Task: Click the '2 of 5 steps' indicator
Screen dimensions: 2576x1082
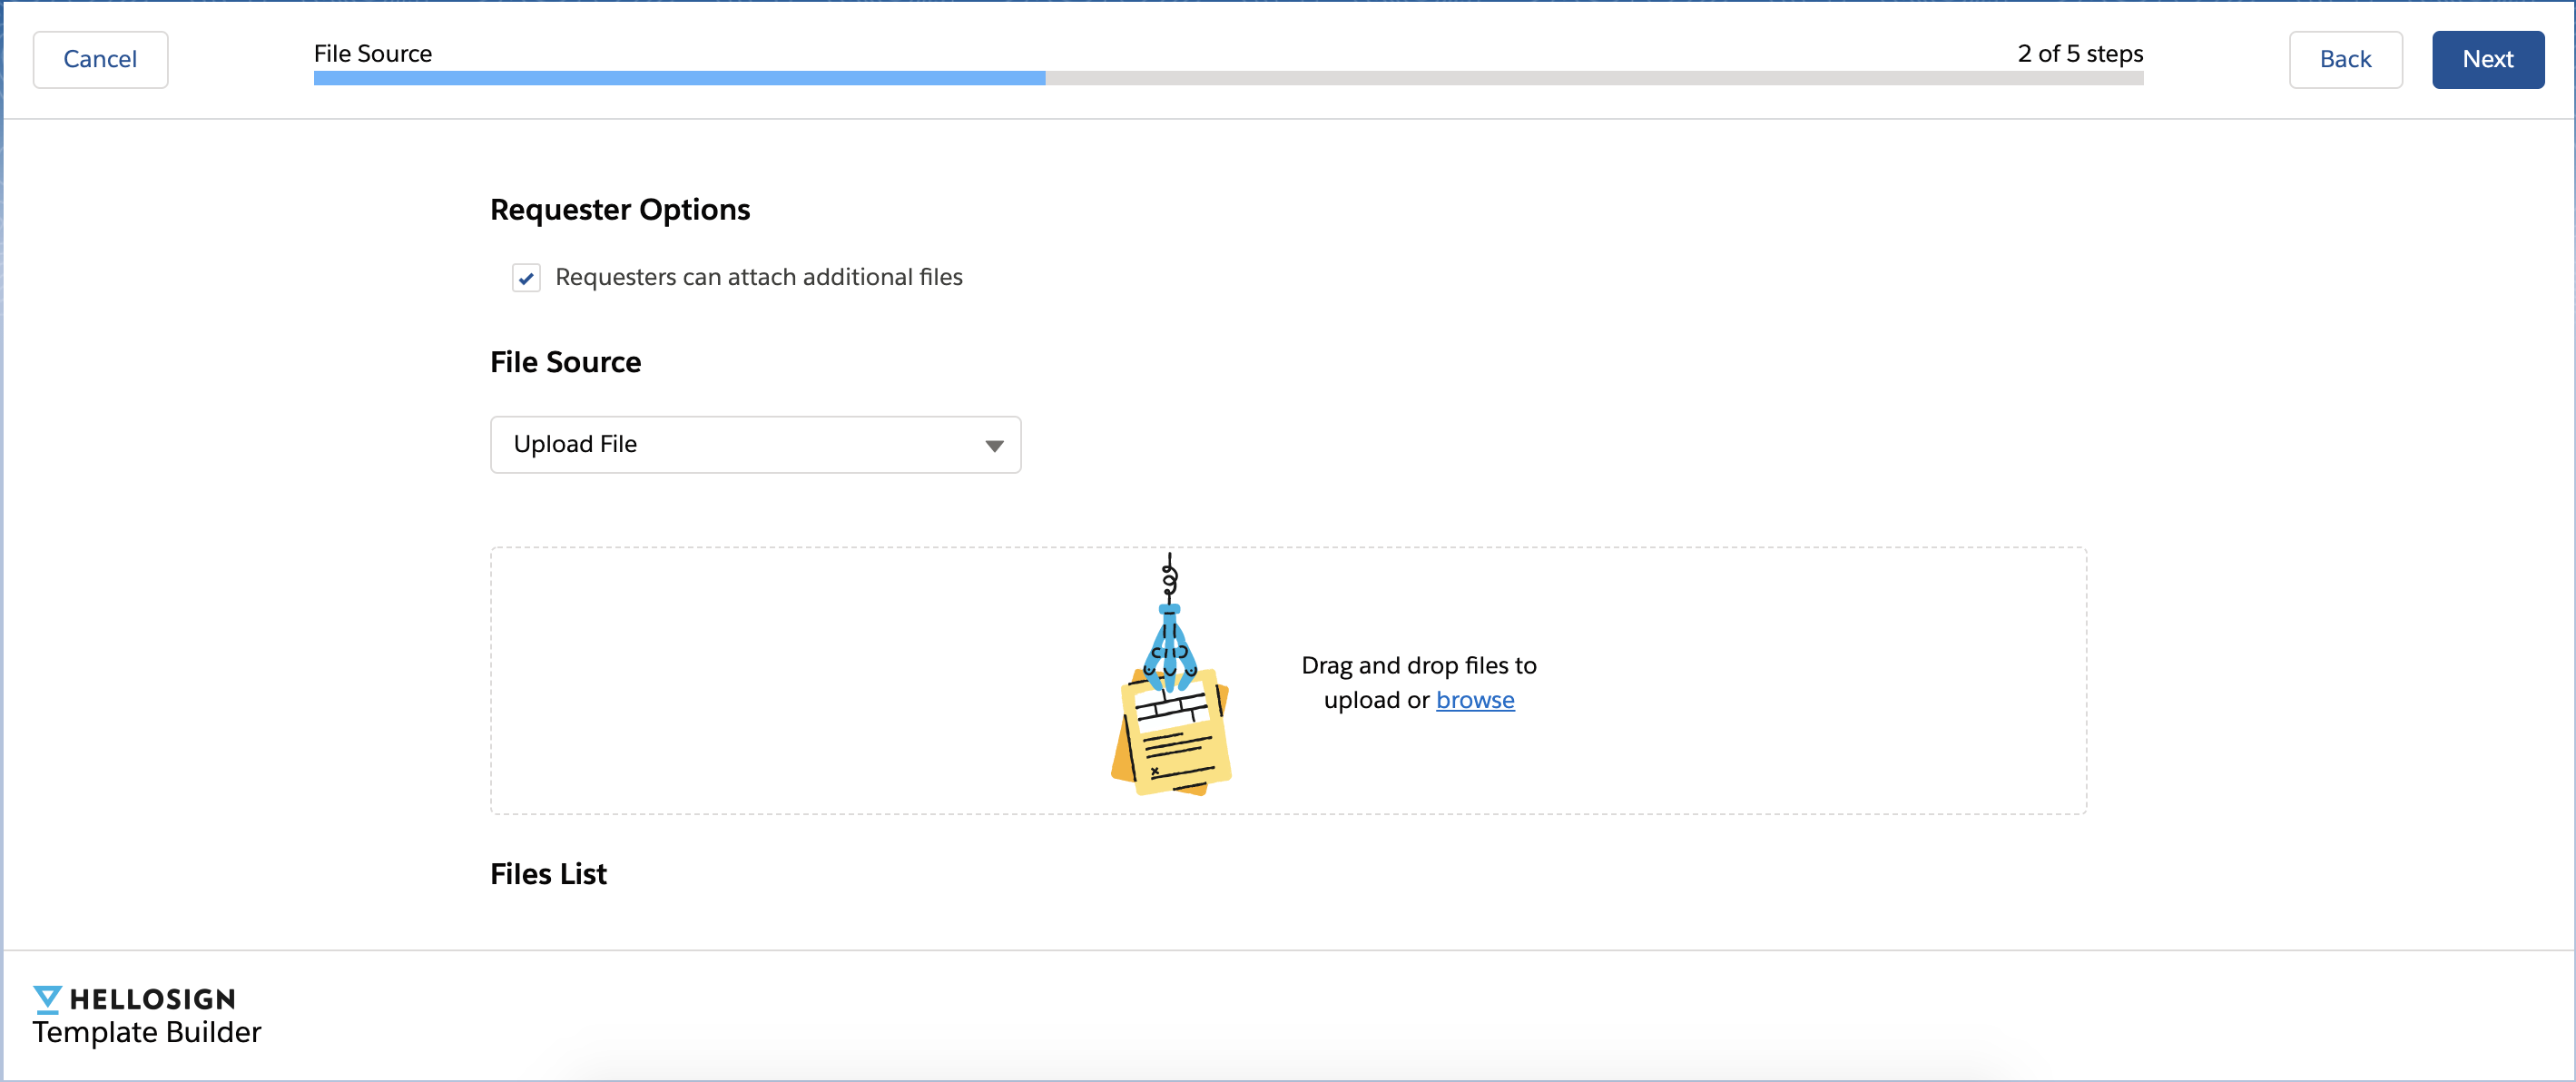Action: point(2079,53)
